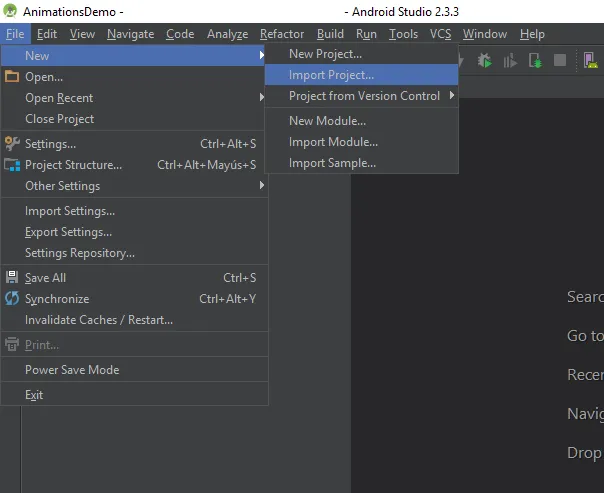Viewport: 604px width, 493px height.
Task: Click the Project Structure icon
Action: click(x=12, y=165)
